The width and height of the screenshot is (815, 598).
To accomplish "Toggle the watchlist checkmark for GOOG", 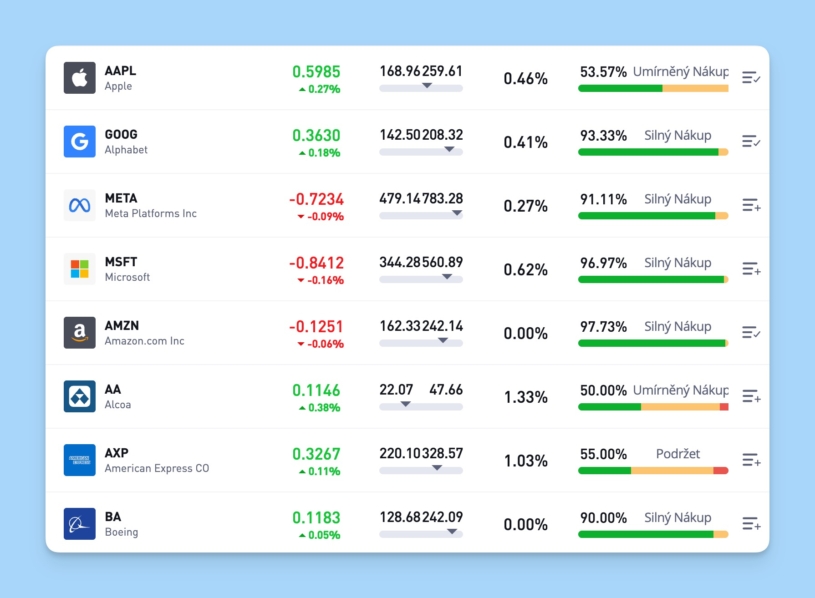I will (750, 140).
